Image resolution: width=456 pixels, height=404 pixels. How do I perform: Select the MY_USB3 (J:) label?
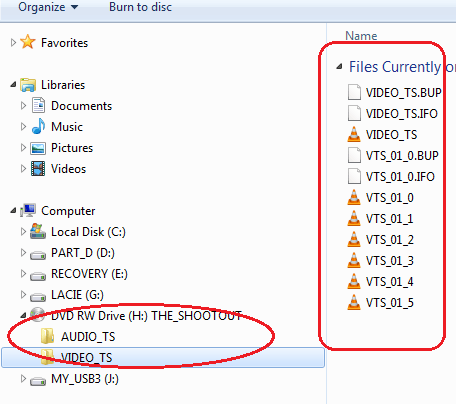[85, 379]
